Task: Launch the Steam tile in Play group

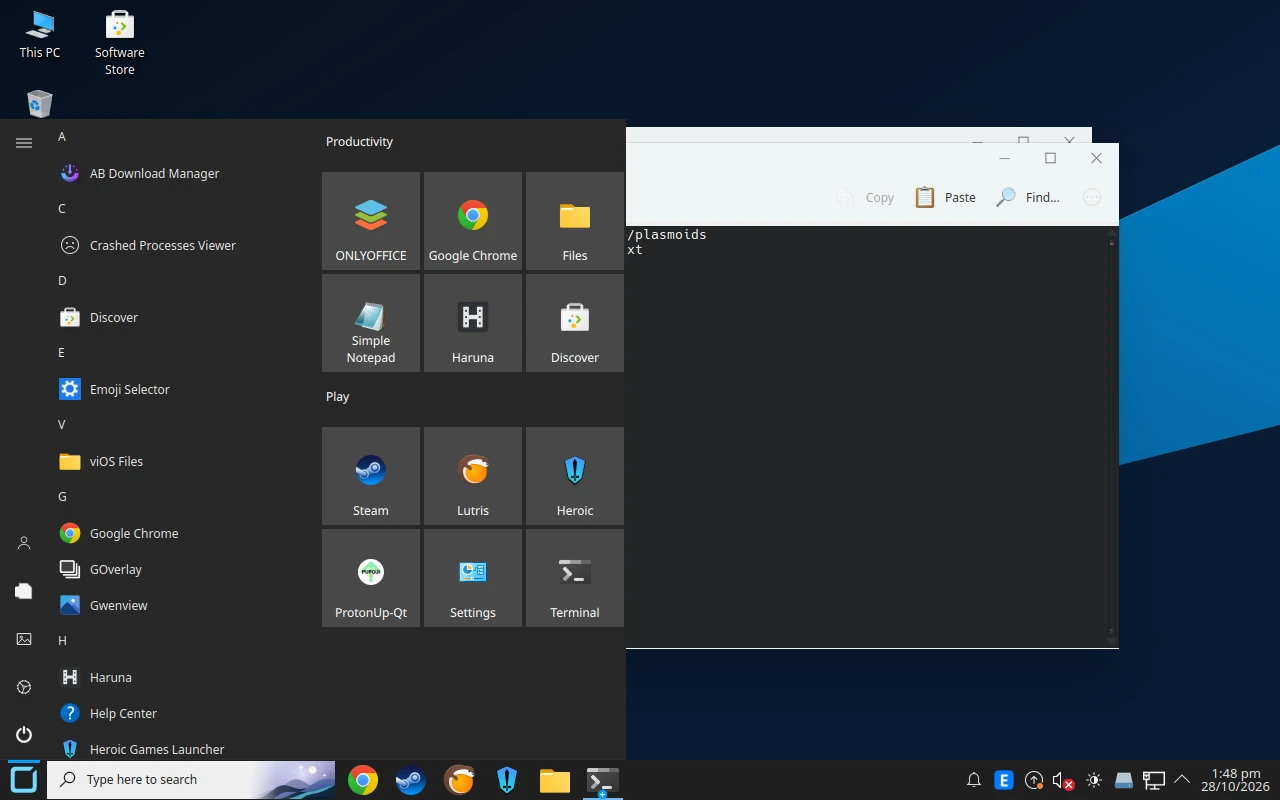Action: coord(371,476)
